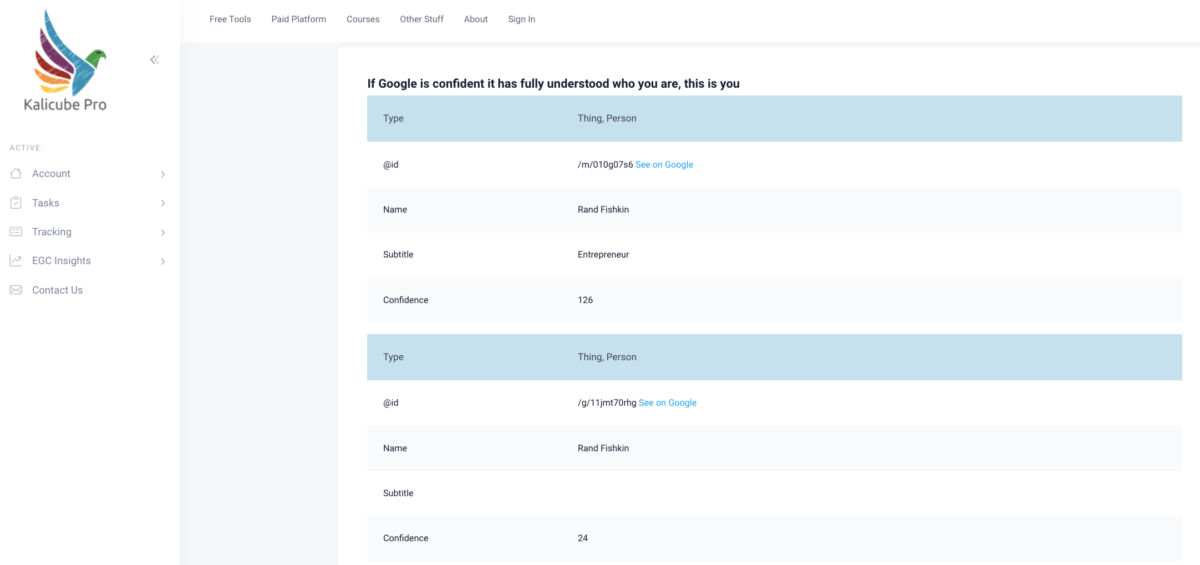
Task: Expand the Tasks menu chevron
Action: [x=163, y=203]
